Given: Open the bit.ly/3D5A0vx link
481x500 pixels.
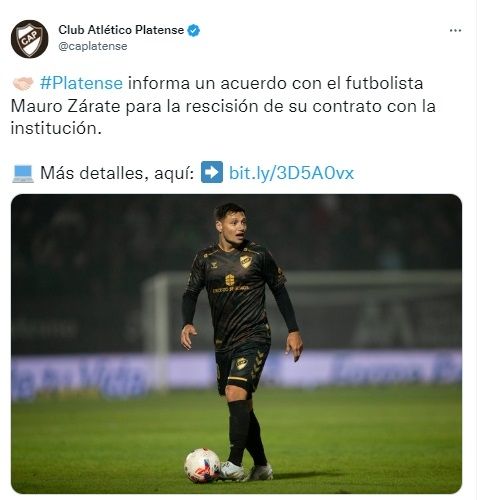Looking at the screenshot, I should pos(291,173).
